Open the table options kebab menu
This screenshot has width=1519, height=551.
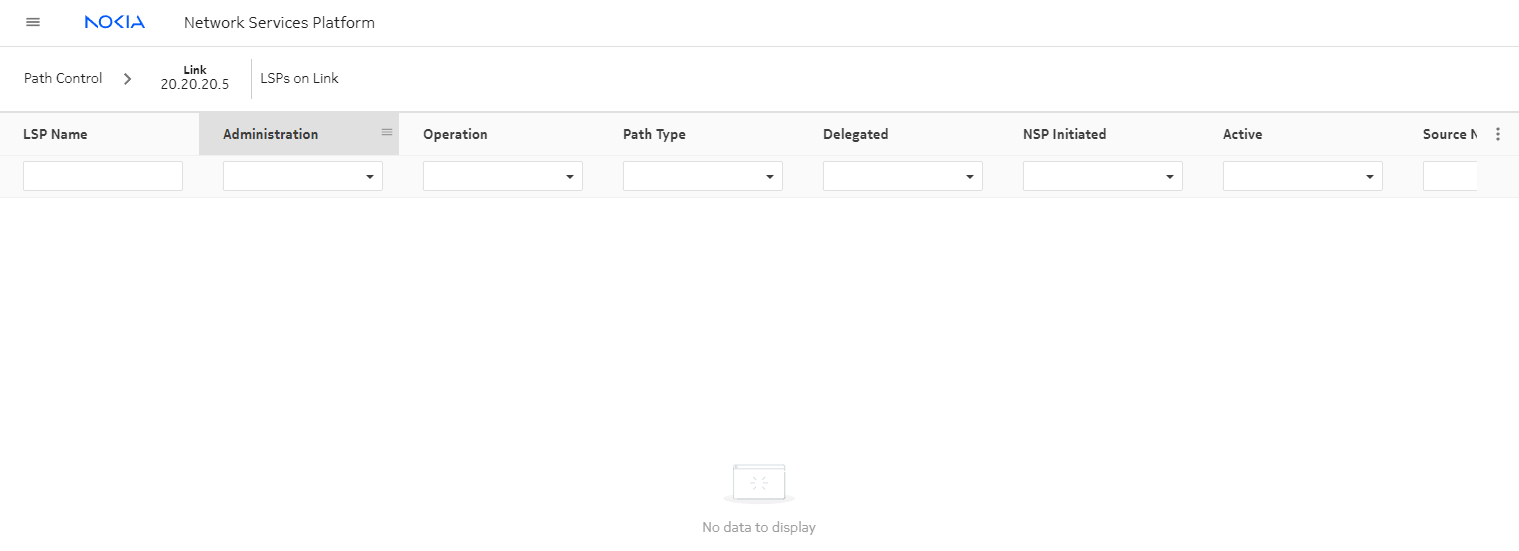click(1497, 134)
